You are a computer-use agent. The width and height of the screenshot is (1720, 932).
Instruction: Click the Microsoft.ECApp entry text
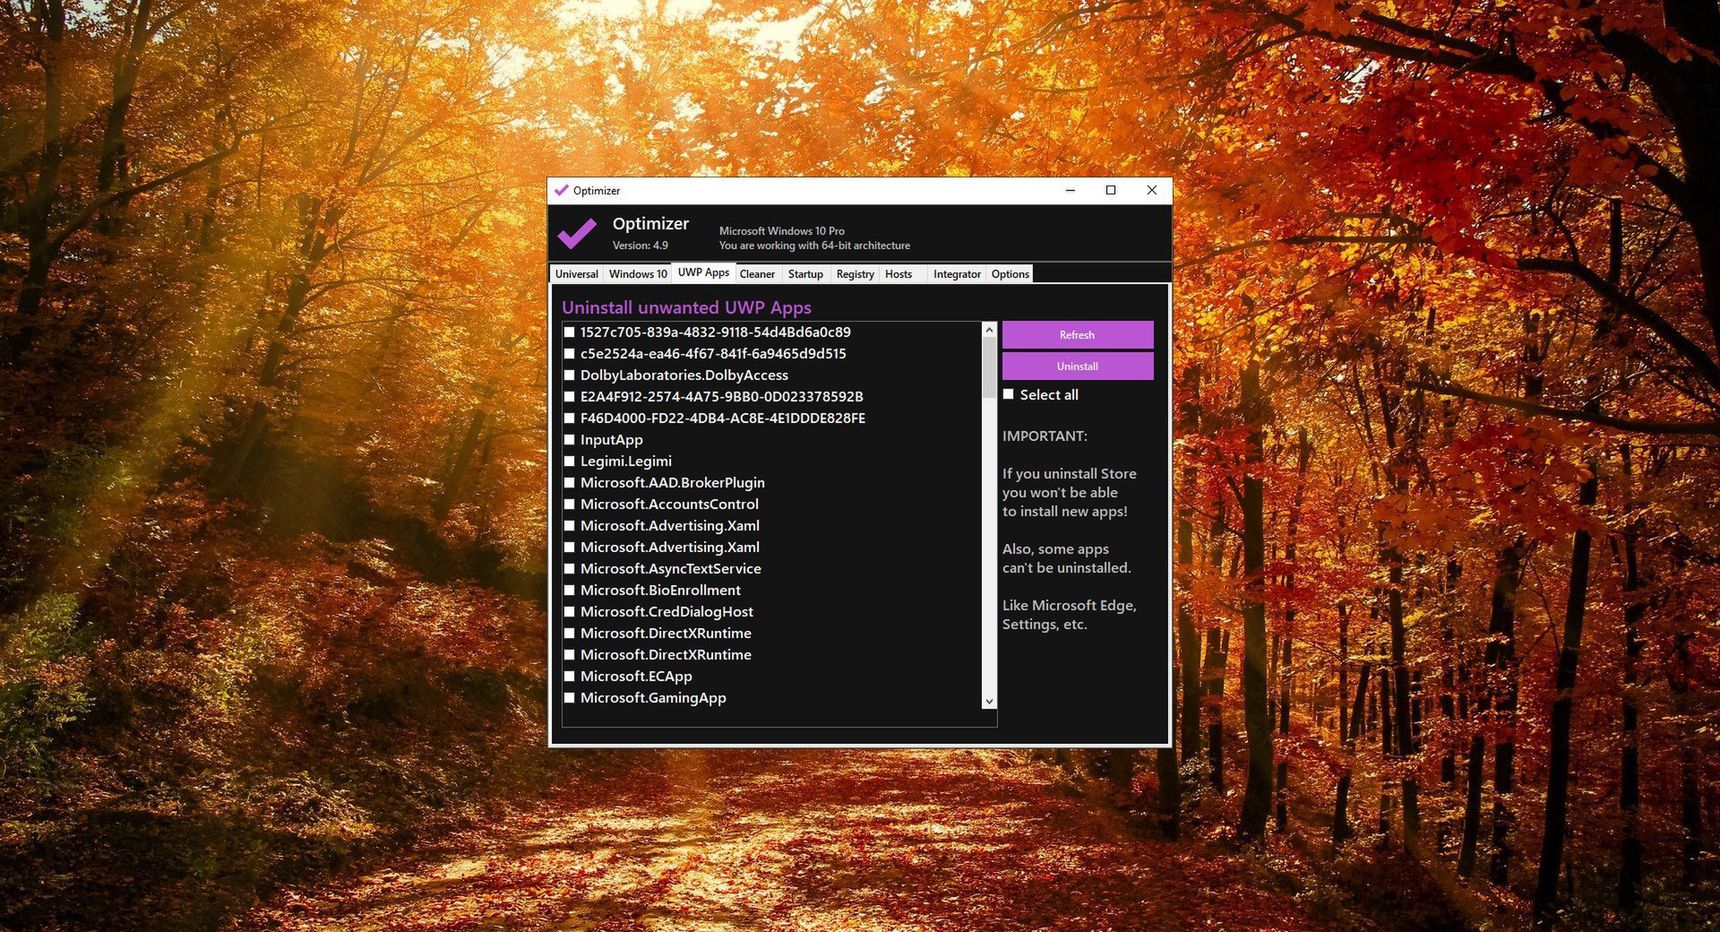tap(636, 676)
